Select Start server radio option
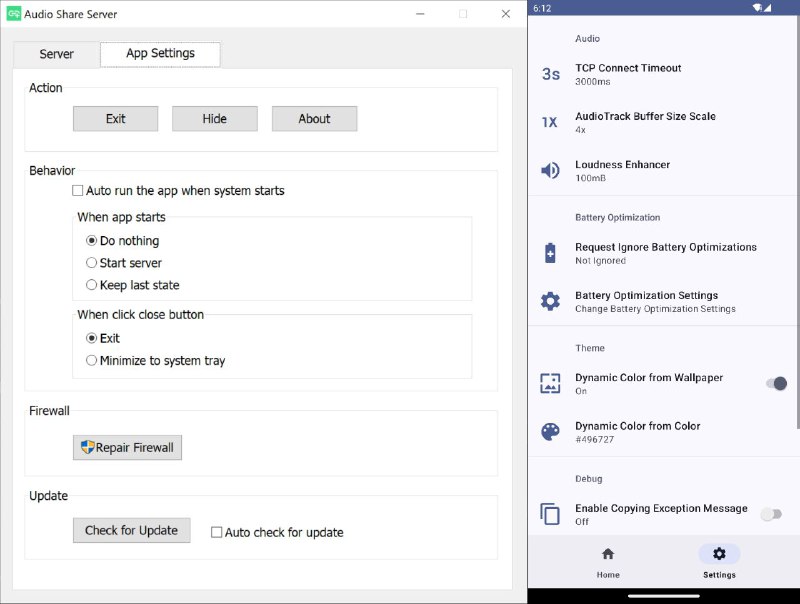 pyautogui.click(x=92, y=263)
